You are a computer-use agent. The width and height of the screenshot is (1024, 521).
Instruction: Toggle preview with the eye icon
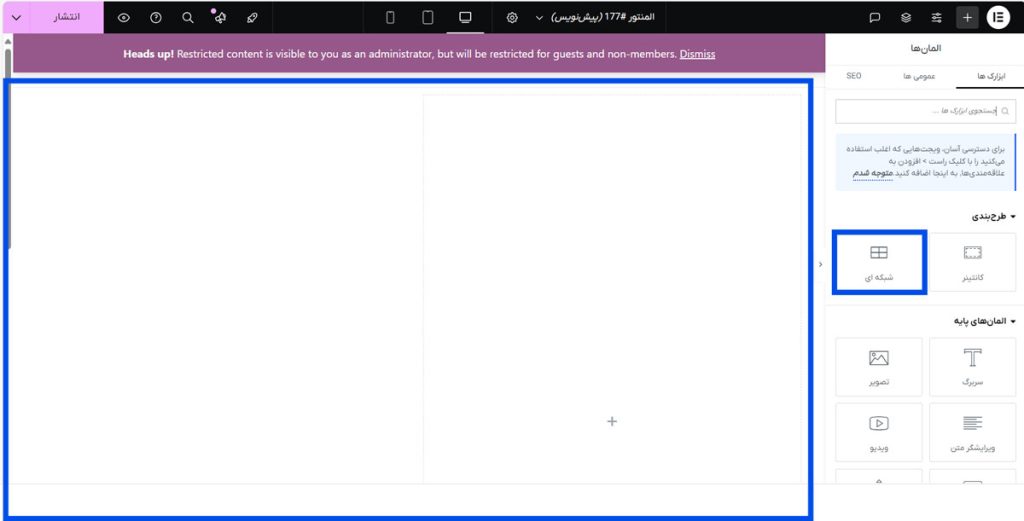(x=124, y=17)
